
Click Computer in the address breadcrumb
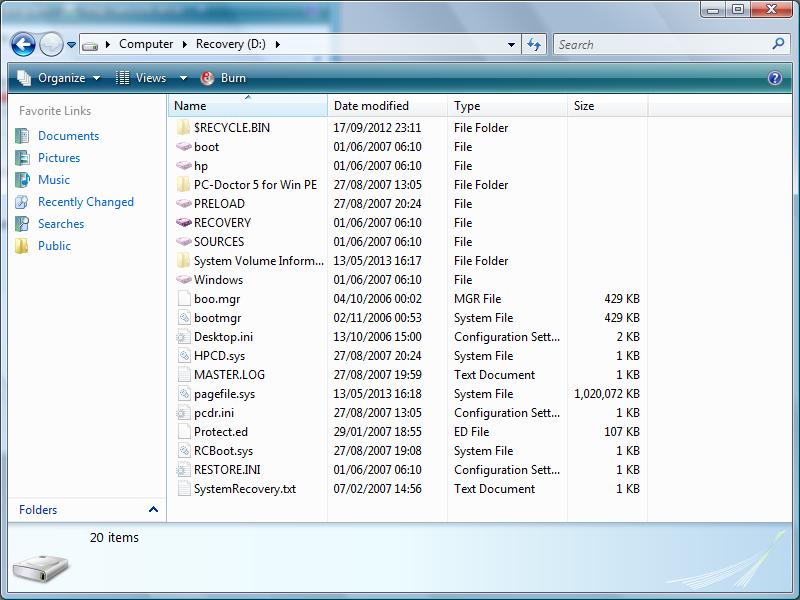click(x=146, y=44)
